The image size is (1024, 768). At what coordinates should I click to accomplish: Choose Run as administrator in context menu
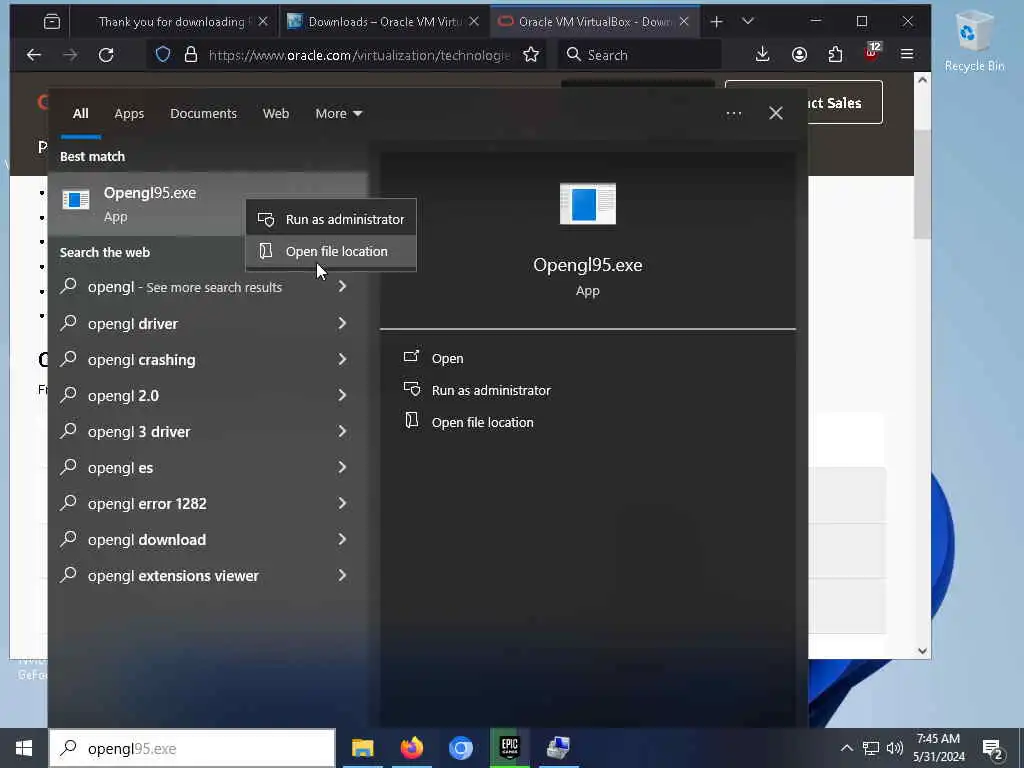click(330, 219)
